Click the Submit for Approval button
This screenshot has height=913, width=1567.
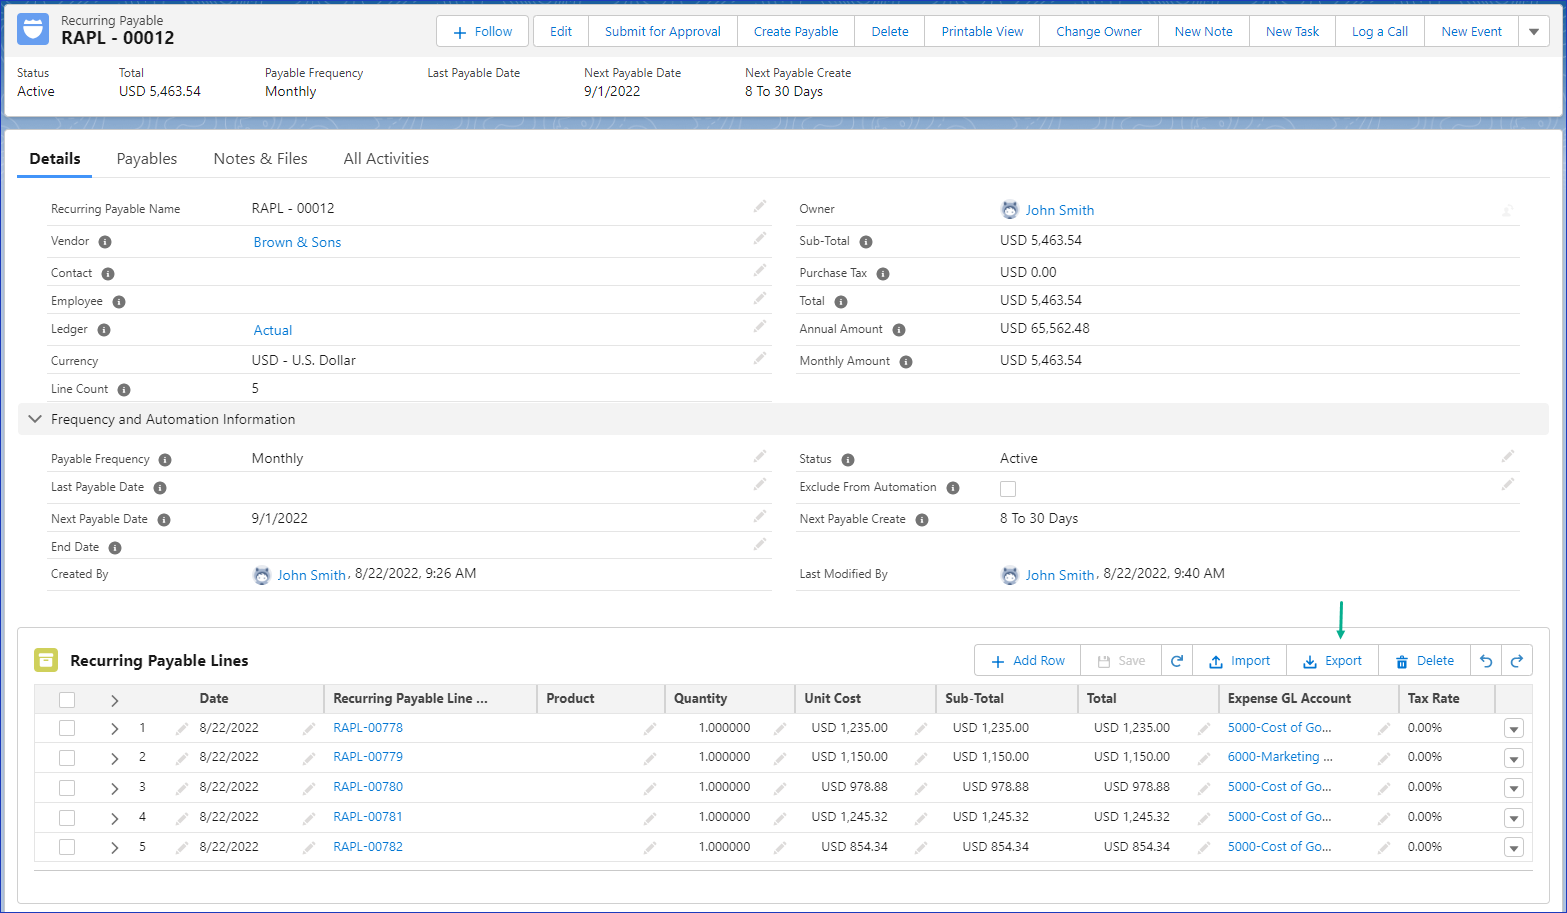click(x=662, y=31)
